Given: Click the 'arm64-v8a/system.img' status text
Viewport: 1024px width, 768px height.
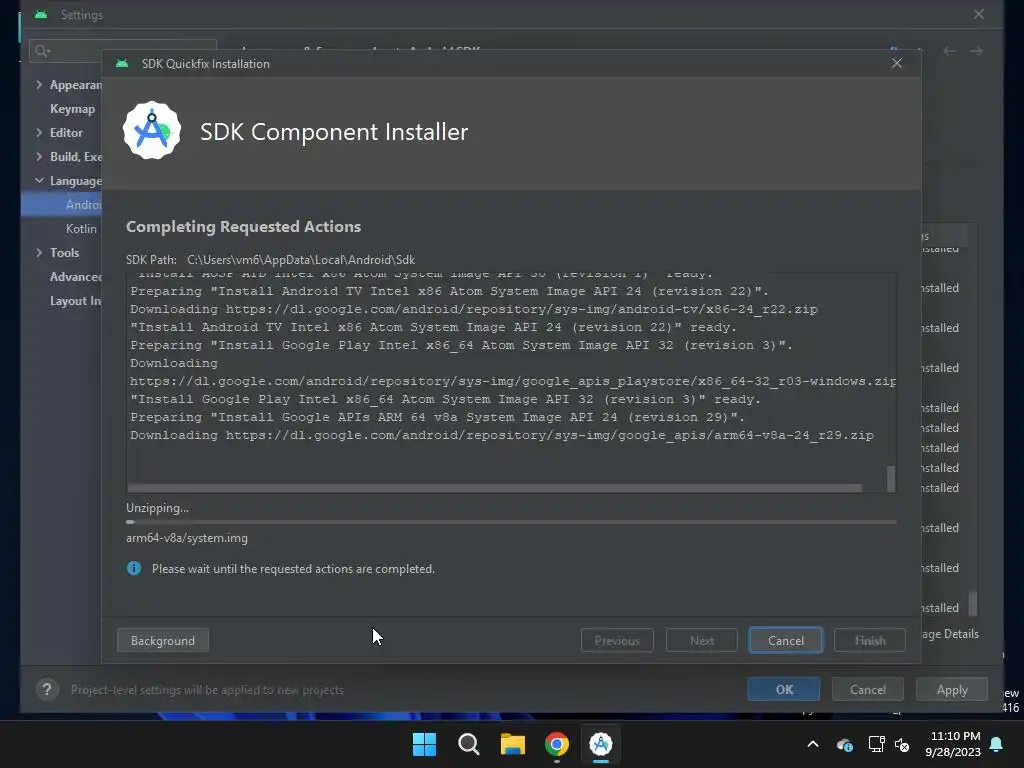Looking at the screenshot, I should [x=187, y=538].
